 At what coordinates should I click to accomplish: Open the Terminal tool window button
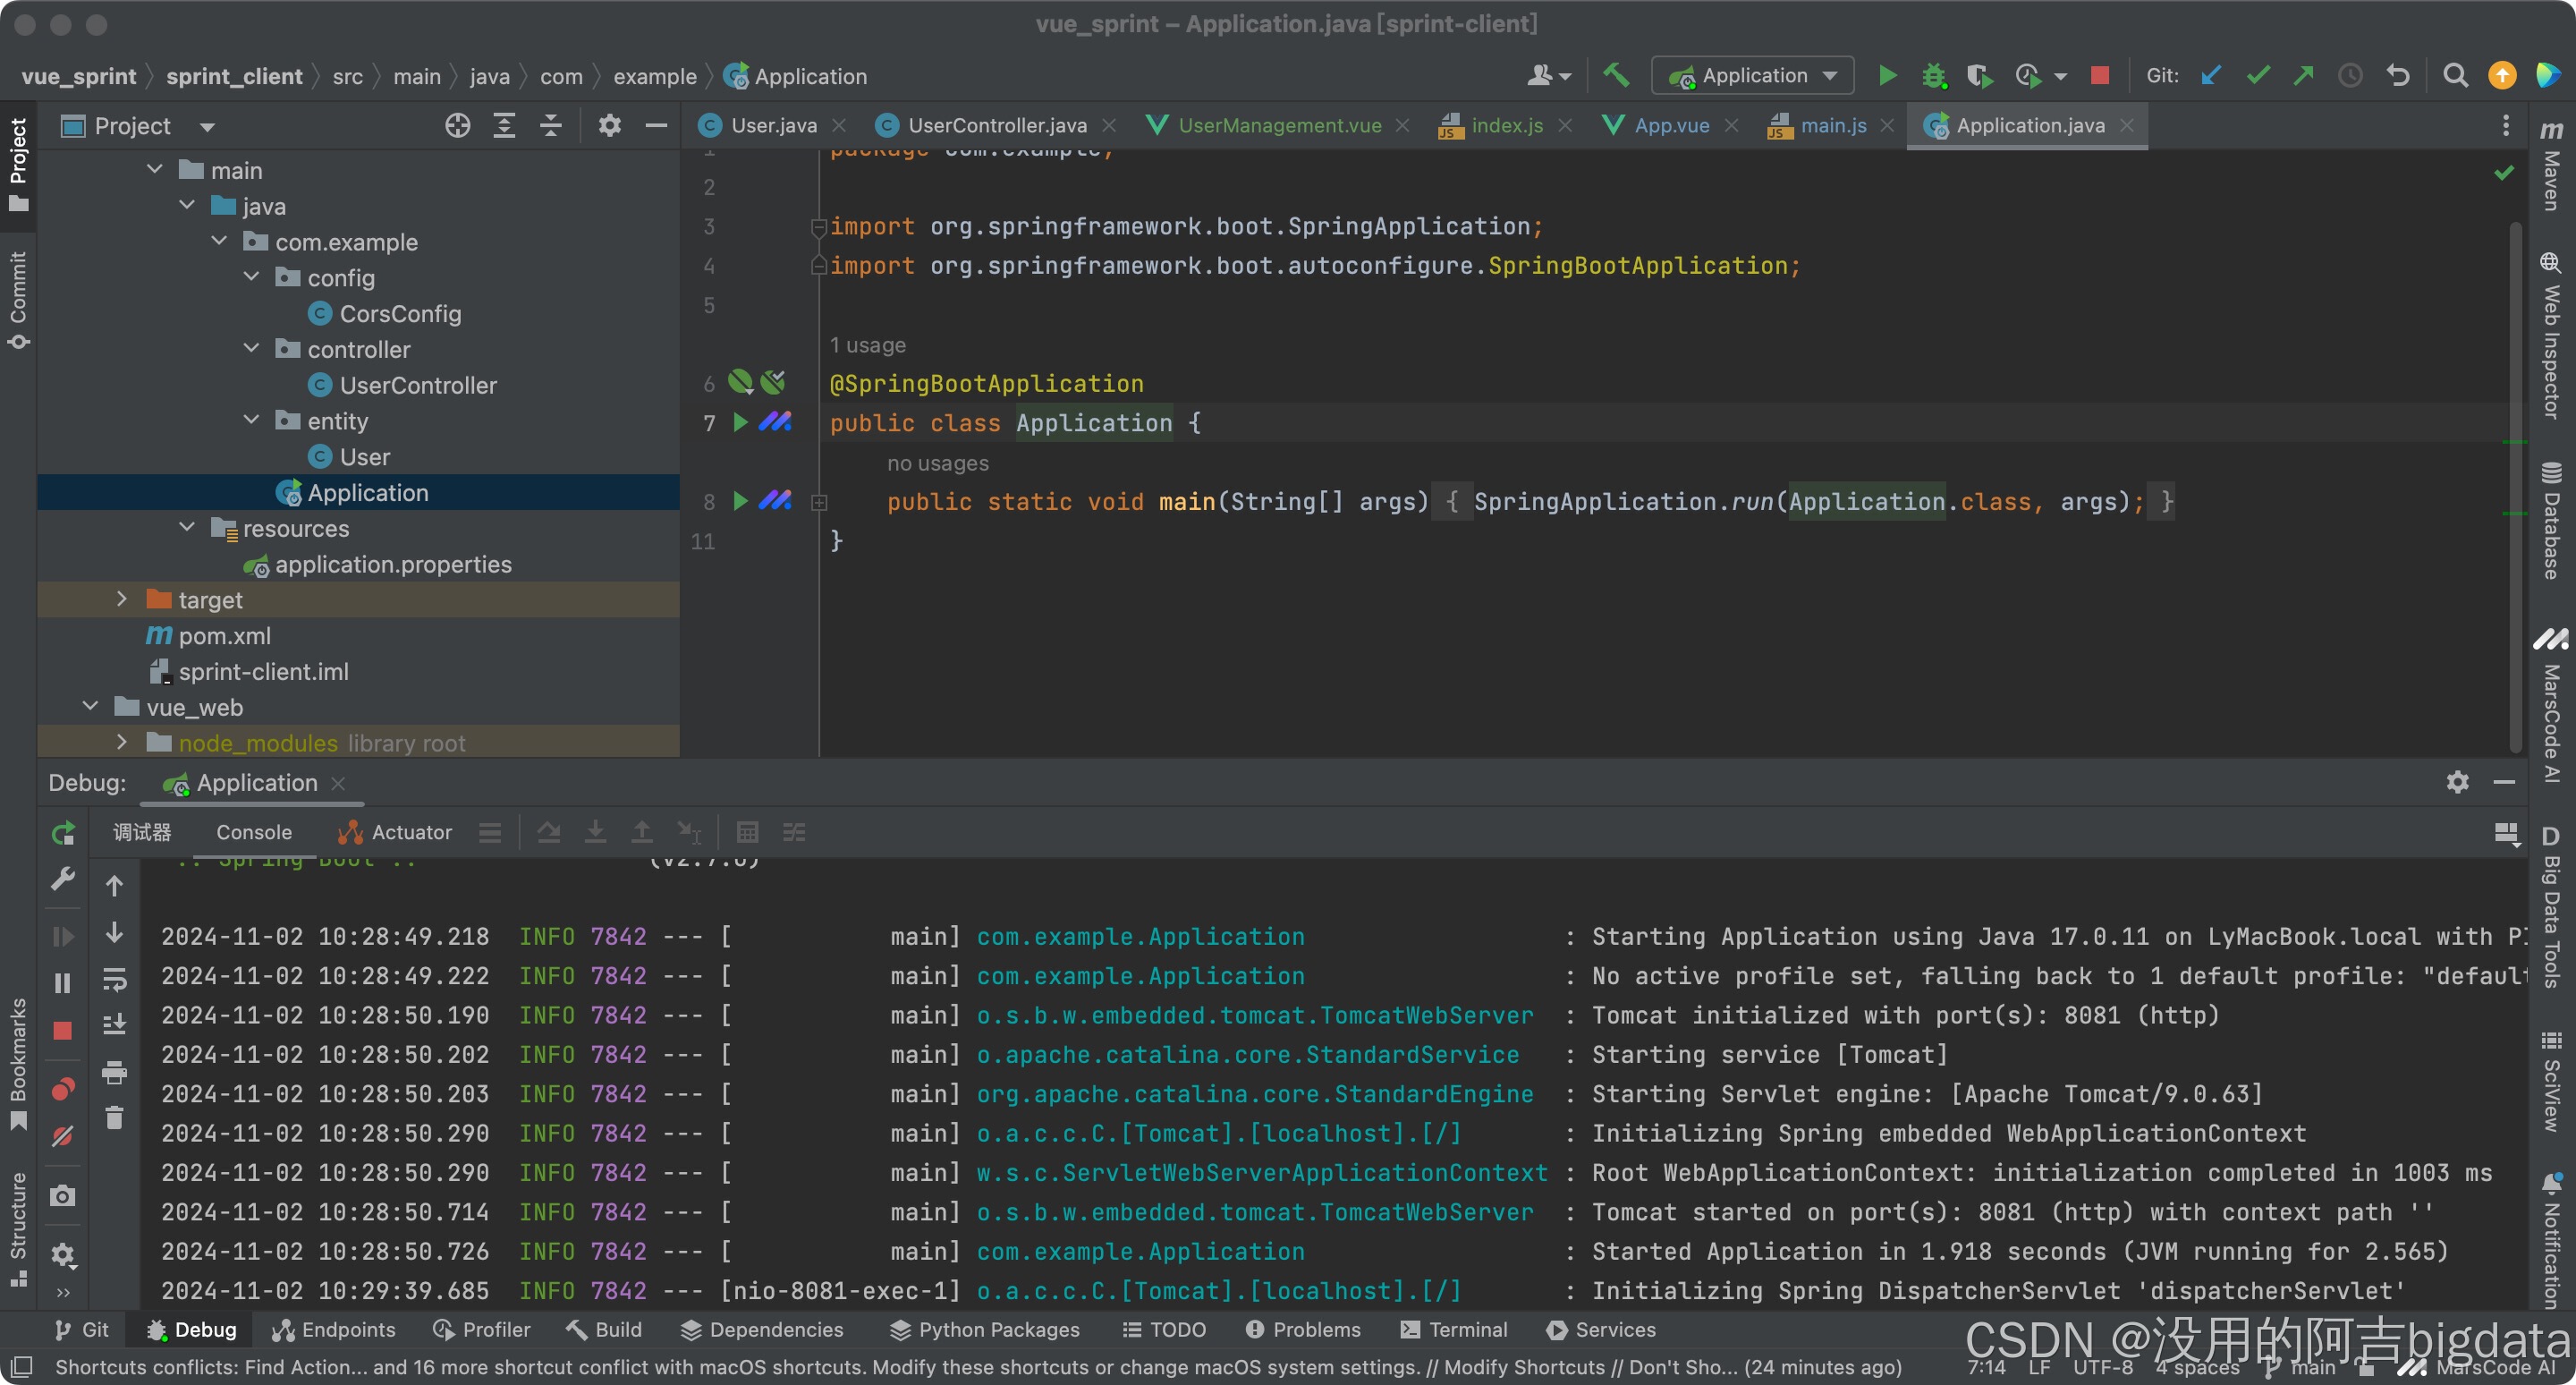(1454, 1329)
